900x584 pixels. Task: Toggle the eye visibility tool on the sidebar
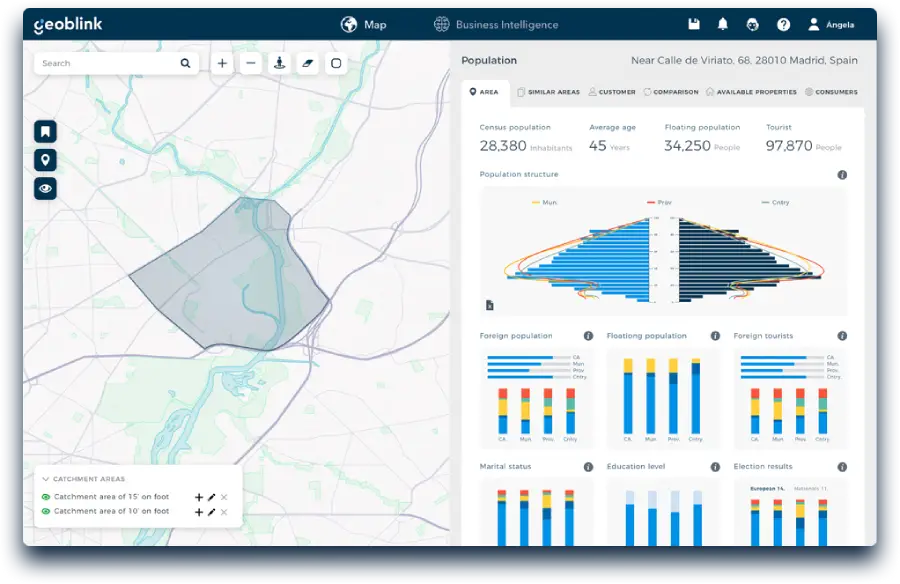point(45,189)
